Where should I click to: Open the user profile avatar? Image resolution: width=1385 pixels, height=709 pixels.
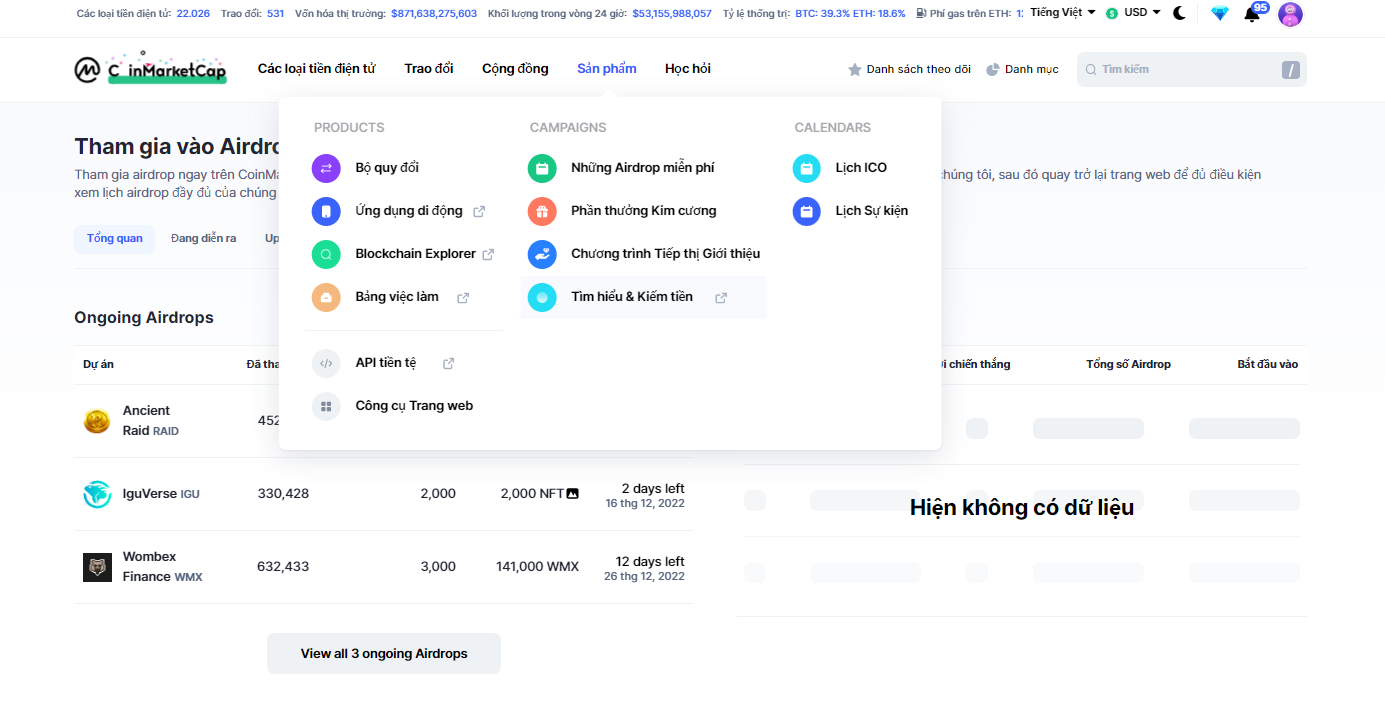[x=1290, y=14]
